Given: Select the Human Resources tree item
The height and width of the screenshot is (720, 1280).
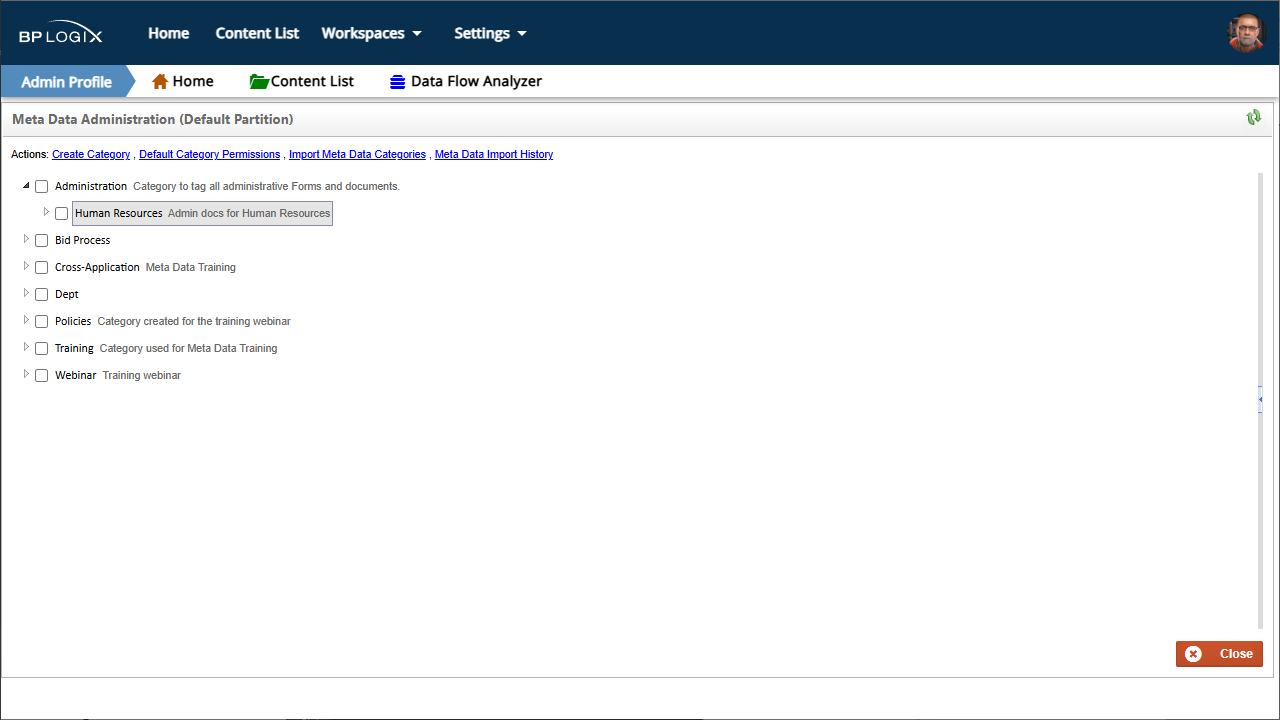Looking at the screenshot, I should tap(202, 213).
